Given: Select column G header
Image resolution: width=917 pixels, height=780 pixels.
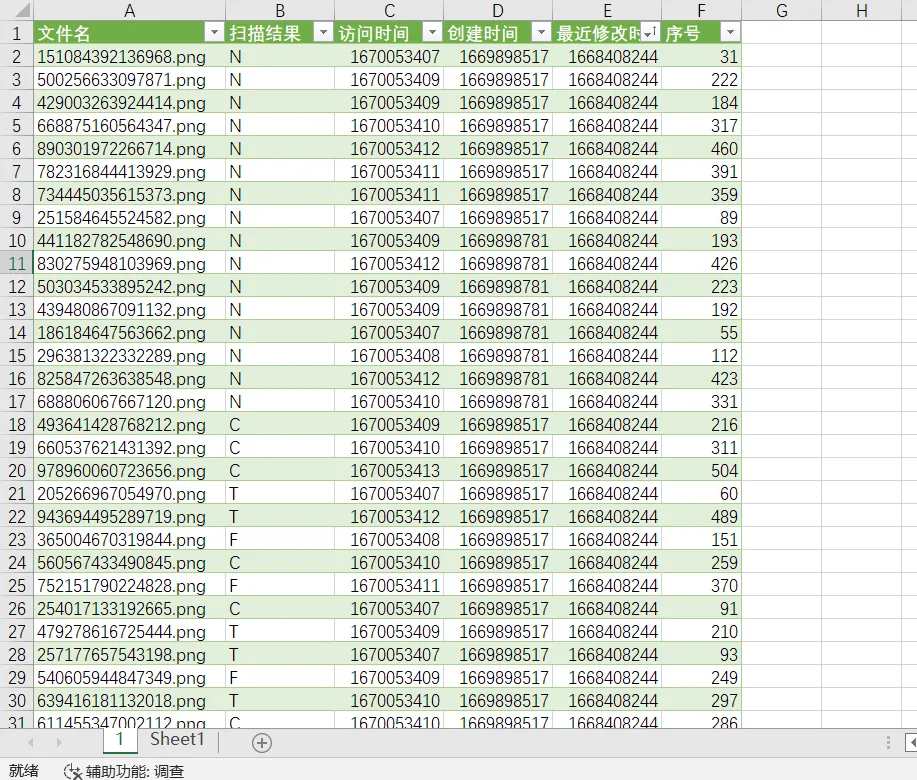Looking at the screenshot, I should tap(782, 10).
